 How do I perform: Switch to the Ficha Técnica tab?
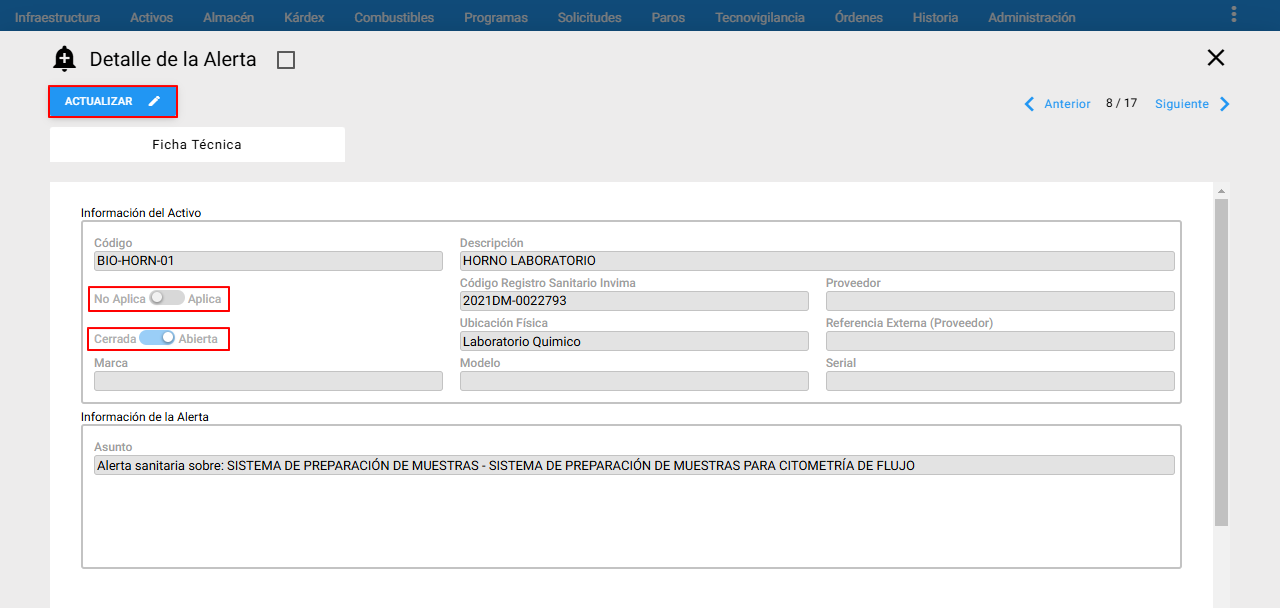pos(197,144)
